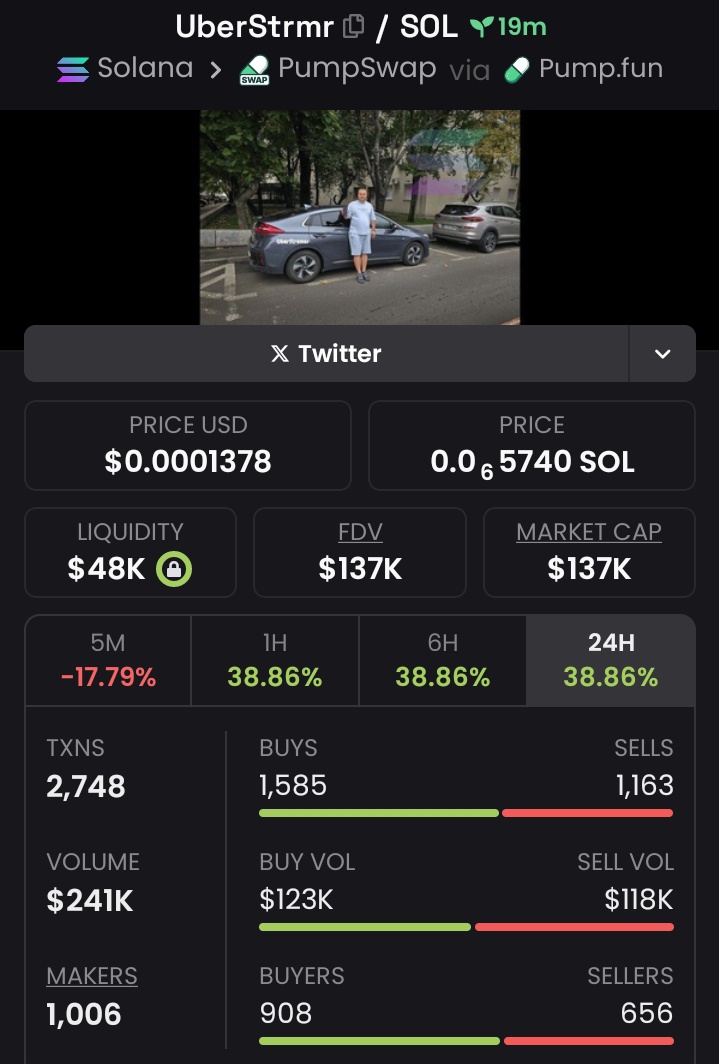Viewport: 719px width, 1064px height.
Task: Switch to the 6H timeframe tab
Action: tap(442, 660)
